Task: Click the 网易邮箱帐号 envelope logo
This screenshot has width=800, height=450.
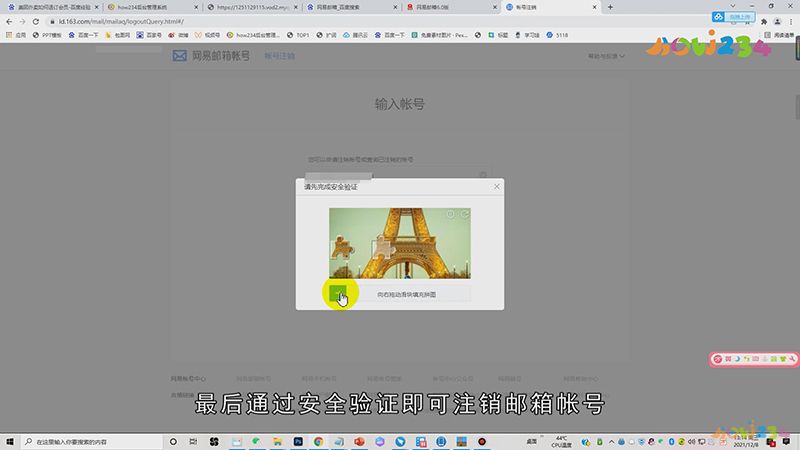Action: click(180, 56)
